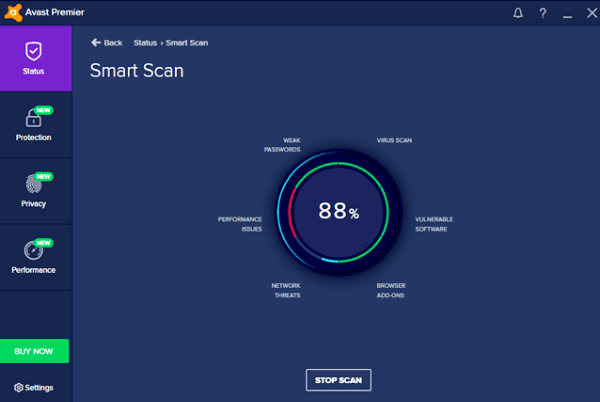Click the BUY NOW button
This screenshot has height=402, width=600.
coord(34,351)
